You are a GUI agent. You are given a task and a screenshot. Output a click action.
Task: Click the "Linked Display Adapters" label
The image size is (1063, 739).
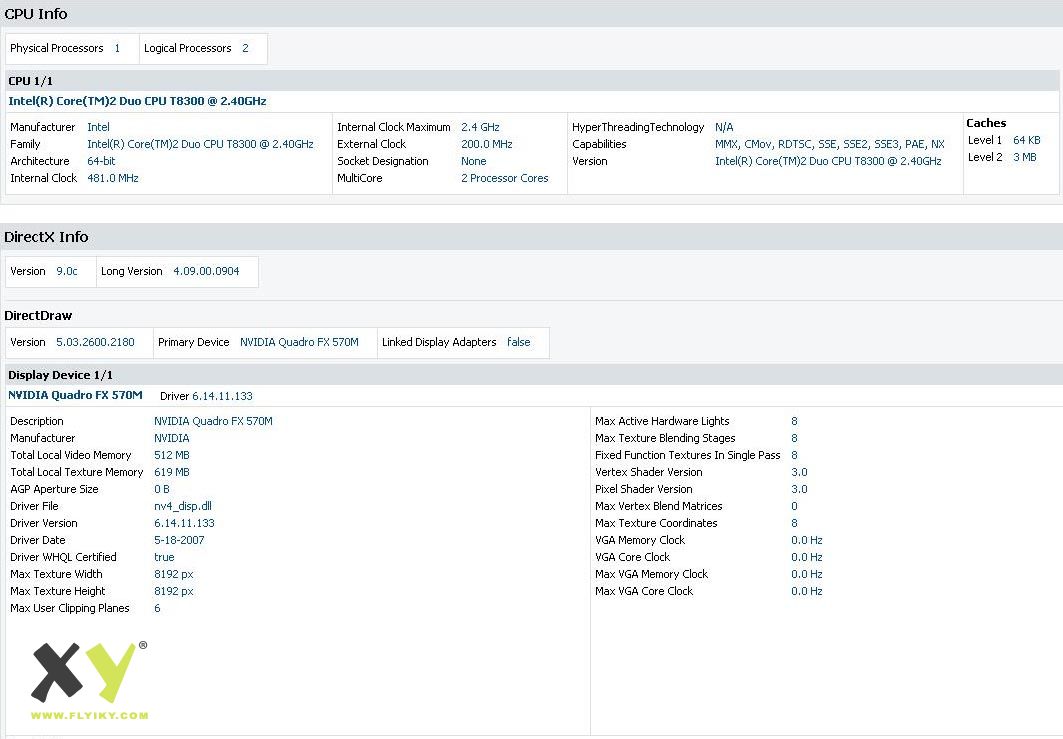439,342
